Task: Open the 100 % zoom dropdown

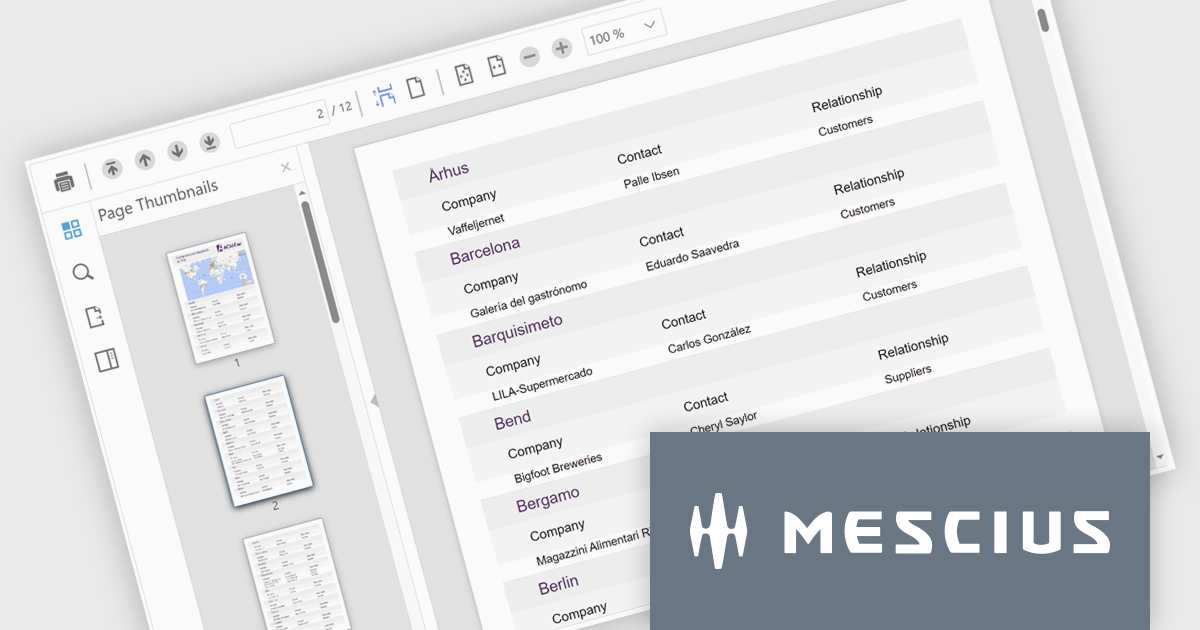Action: 624,32
